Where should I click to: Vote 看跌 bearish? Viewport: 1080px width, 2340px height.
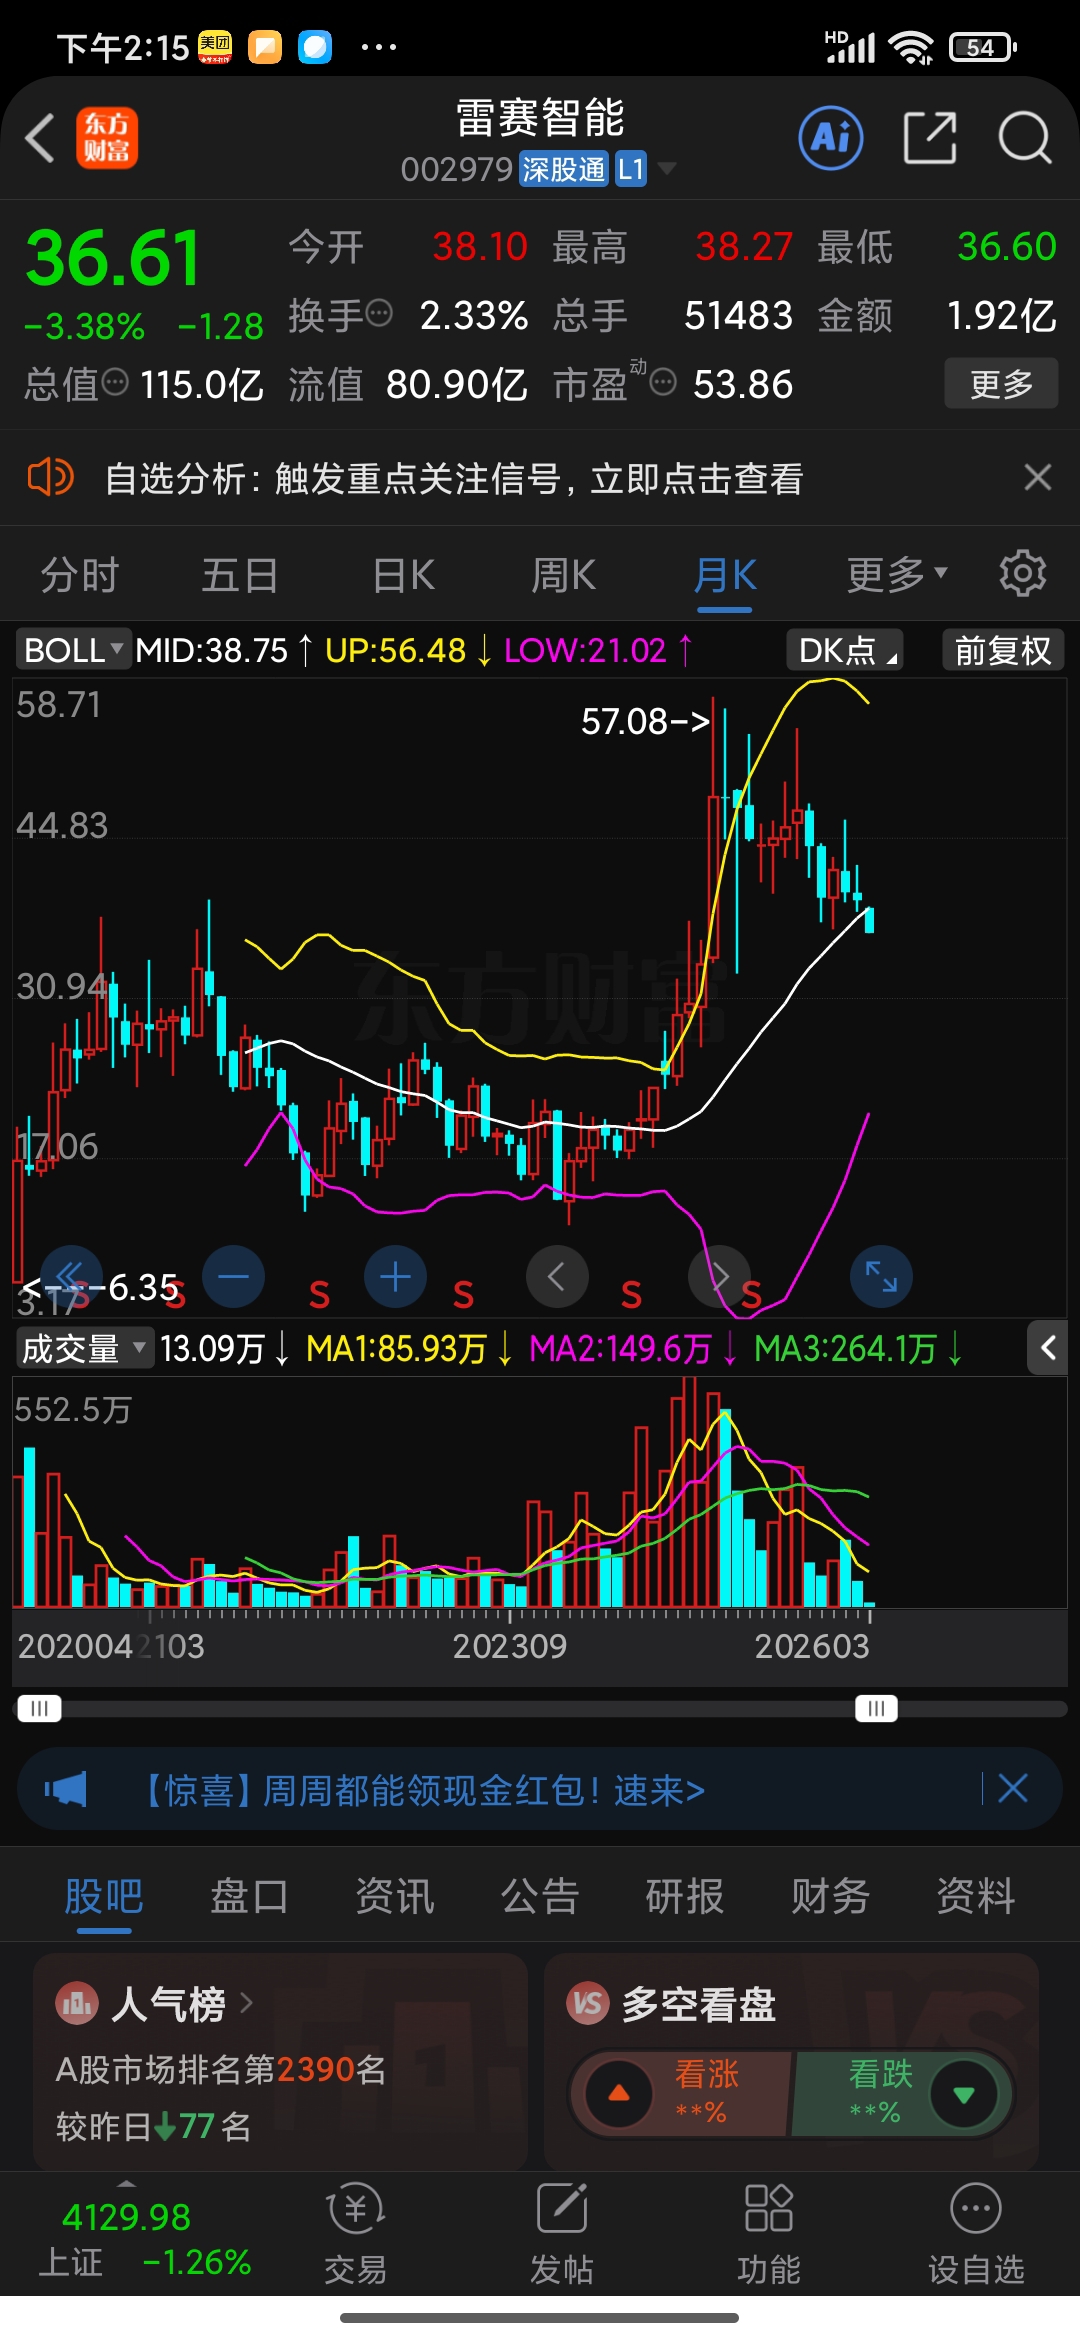coord(902,2093)
